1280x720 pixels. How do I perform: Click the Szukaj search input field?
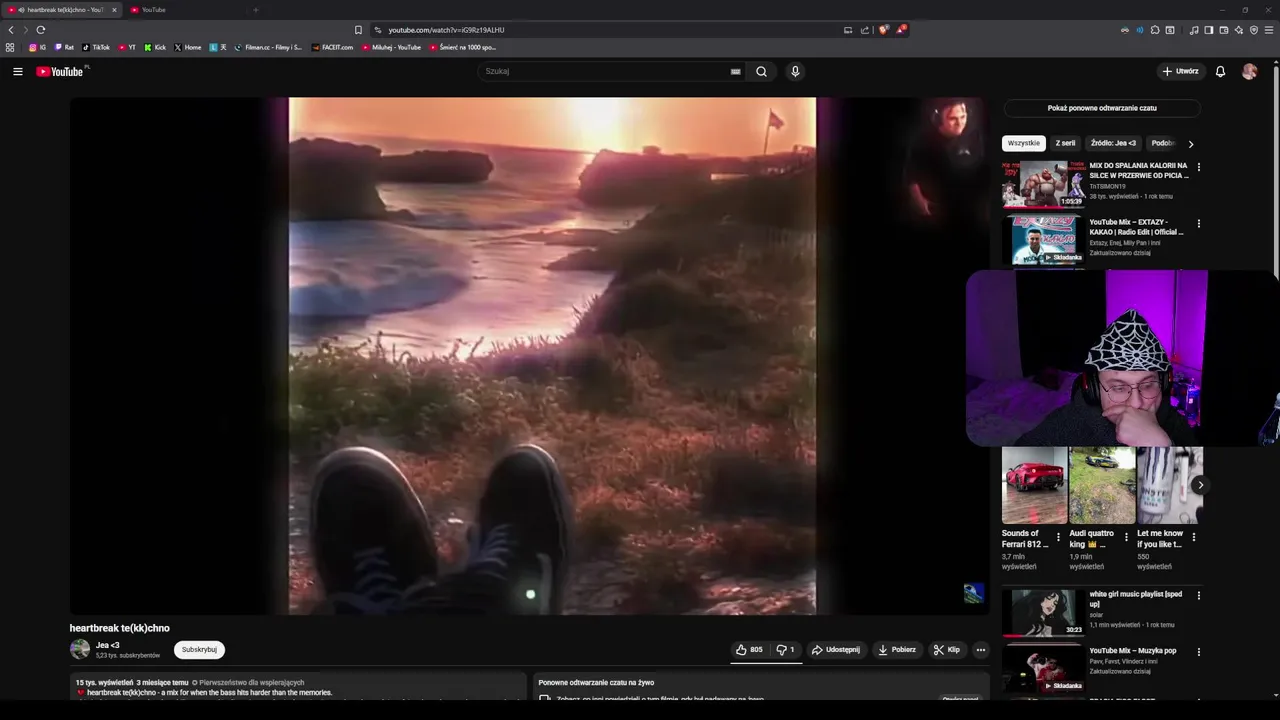pyautogui.click(x=605, y=71)
